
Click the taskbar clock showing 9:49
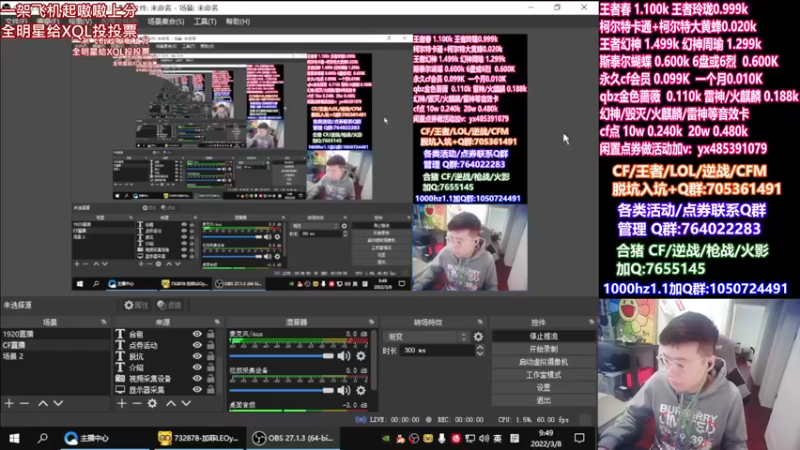[x=546, y=438]
